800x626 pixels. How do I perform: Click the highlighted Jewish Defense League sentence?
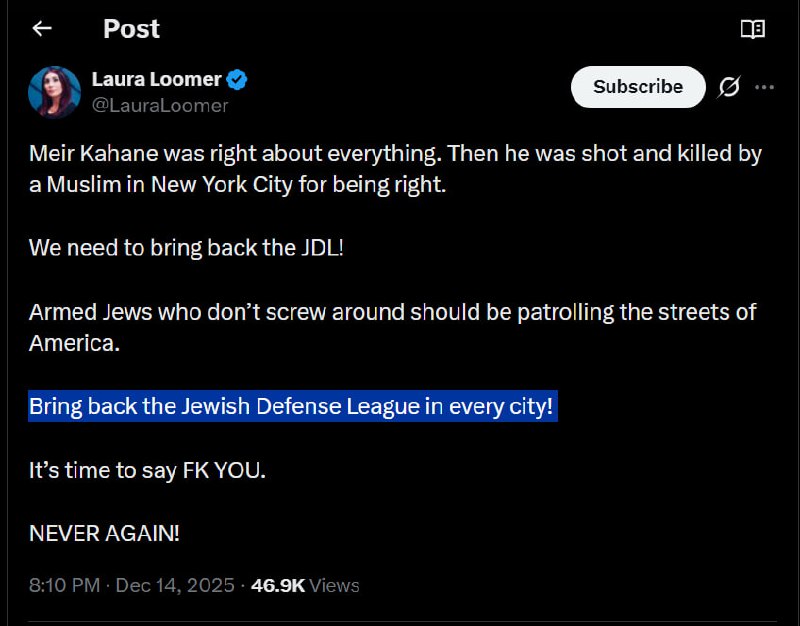point(291,407)
